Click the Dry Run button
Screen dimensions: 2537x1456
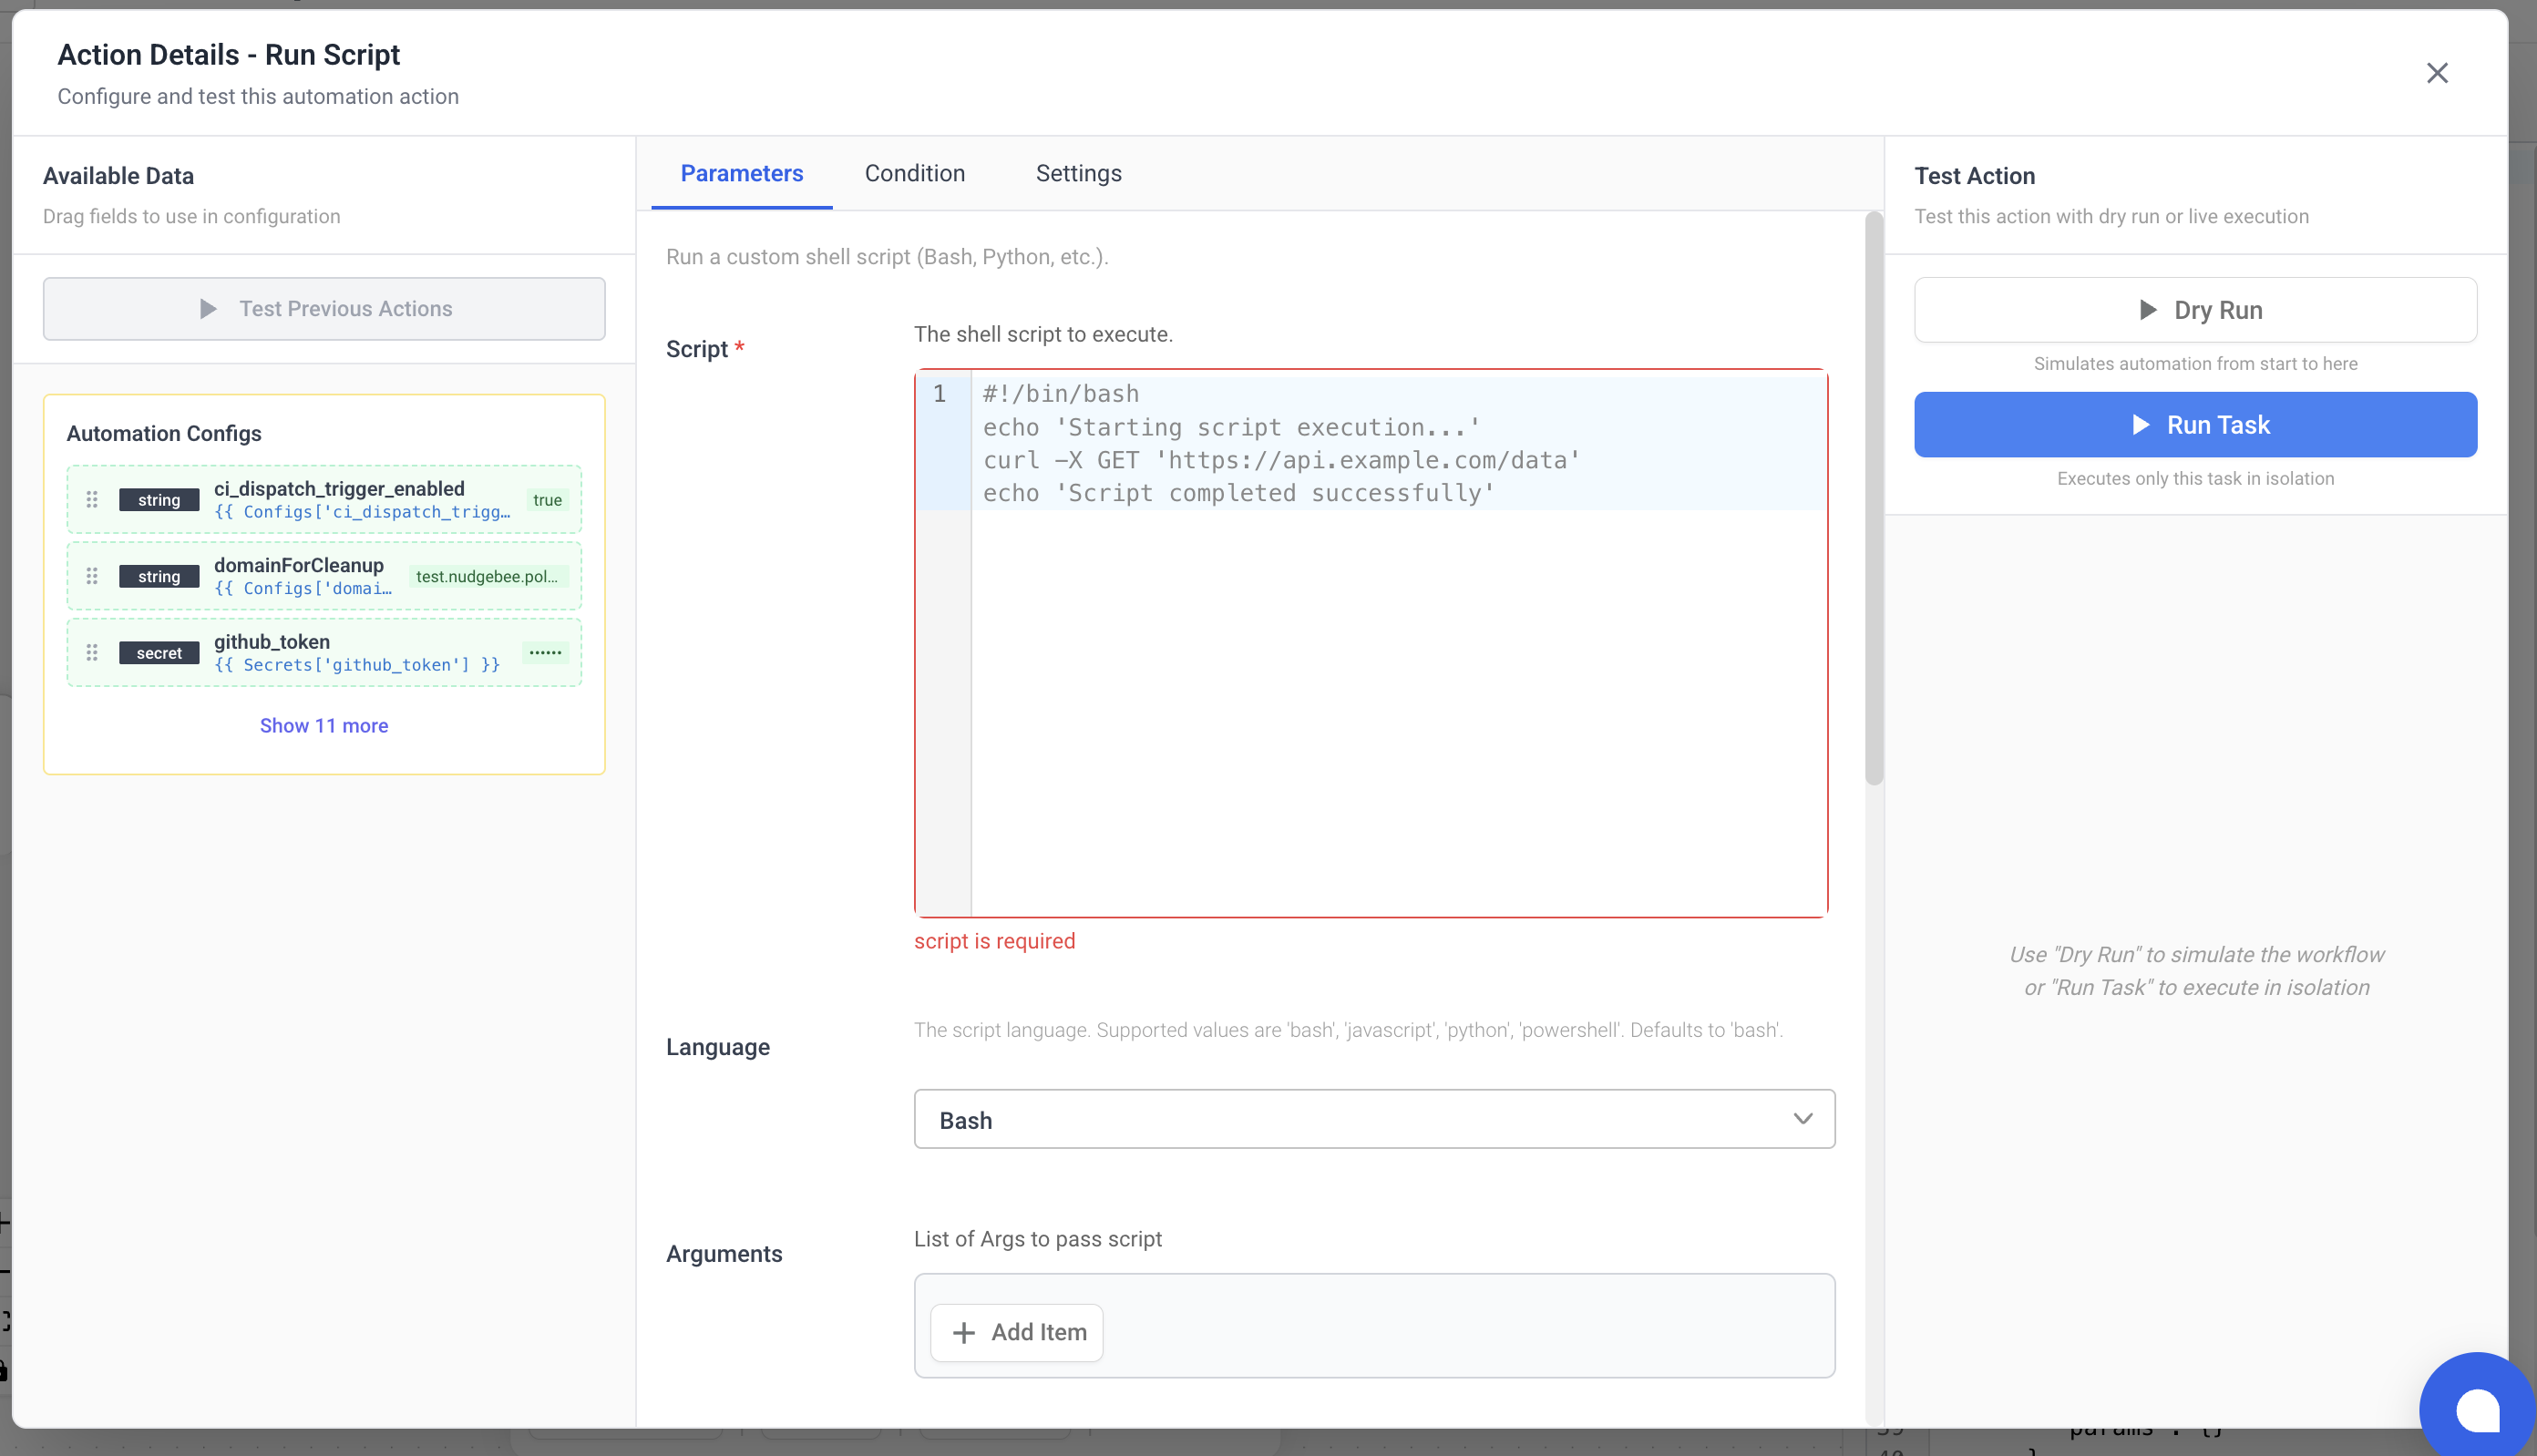[x=2195, y=310]
